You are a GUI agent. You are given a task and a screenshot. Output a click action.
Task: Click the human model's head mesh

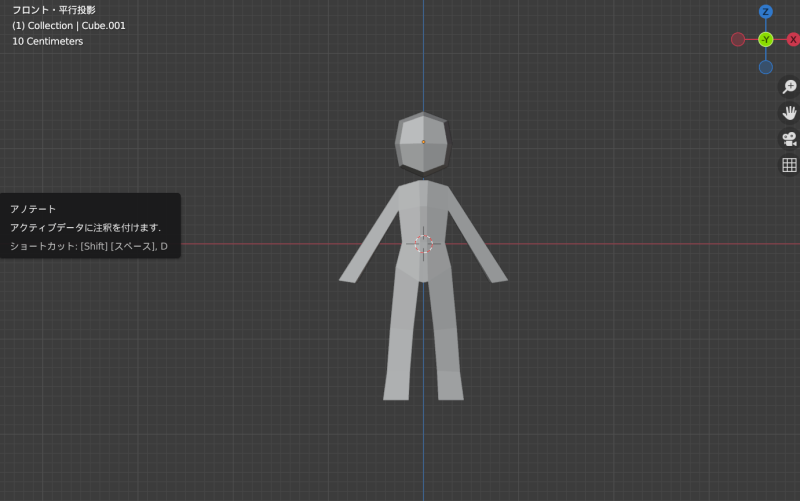pyautogui.click(x=423, y=144)
